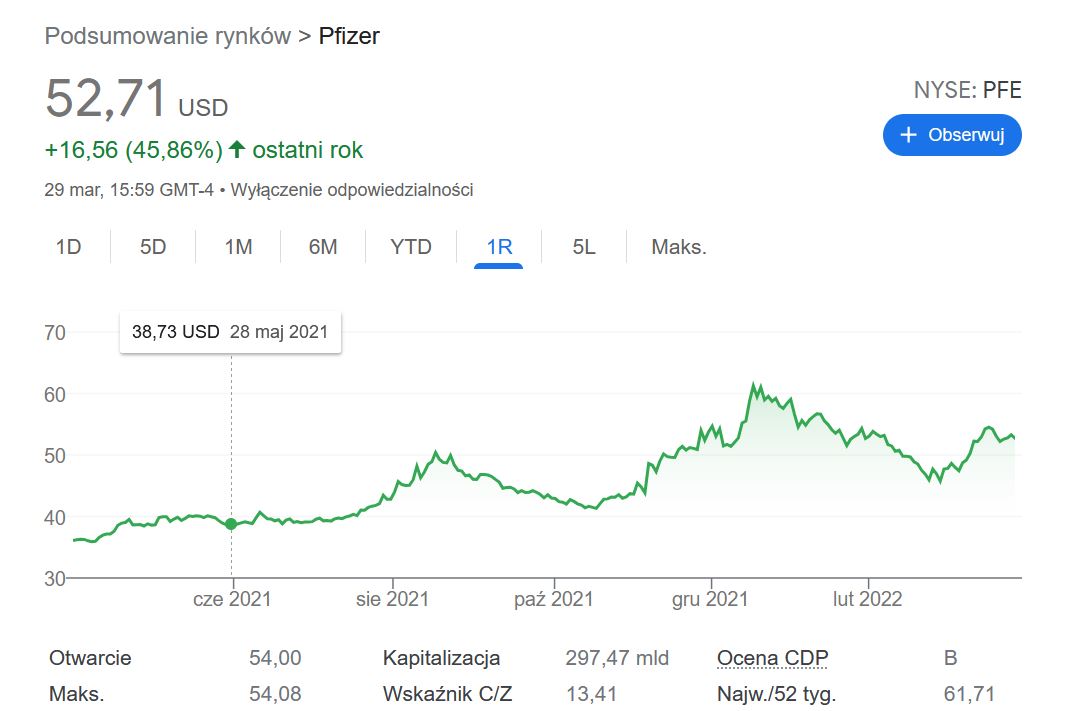Click the Pfizer breadcrumb name
The height and width of the screenshot is (711, 1068).
click(349, 37)
